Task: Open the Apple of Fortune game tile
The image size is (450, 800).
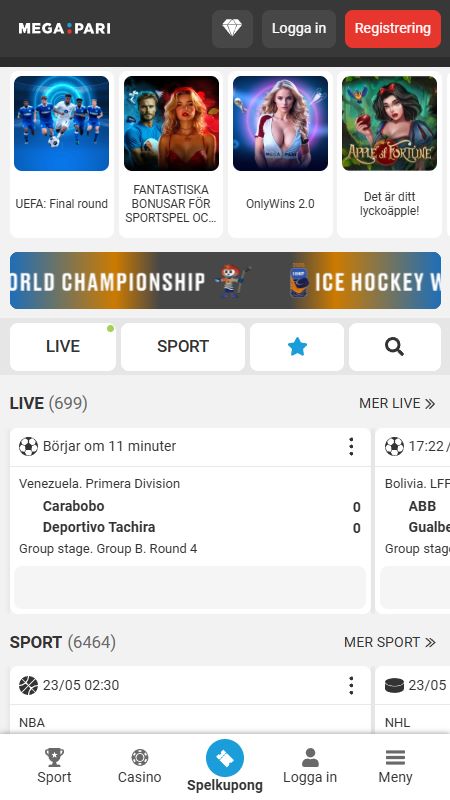Action: pyautogui.click(x=389, y=155)
